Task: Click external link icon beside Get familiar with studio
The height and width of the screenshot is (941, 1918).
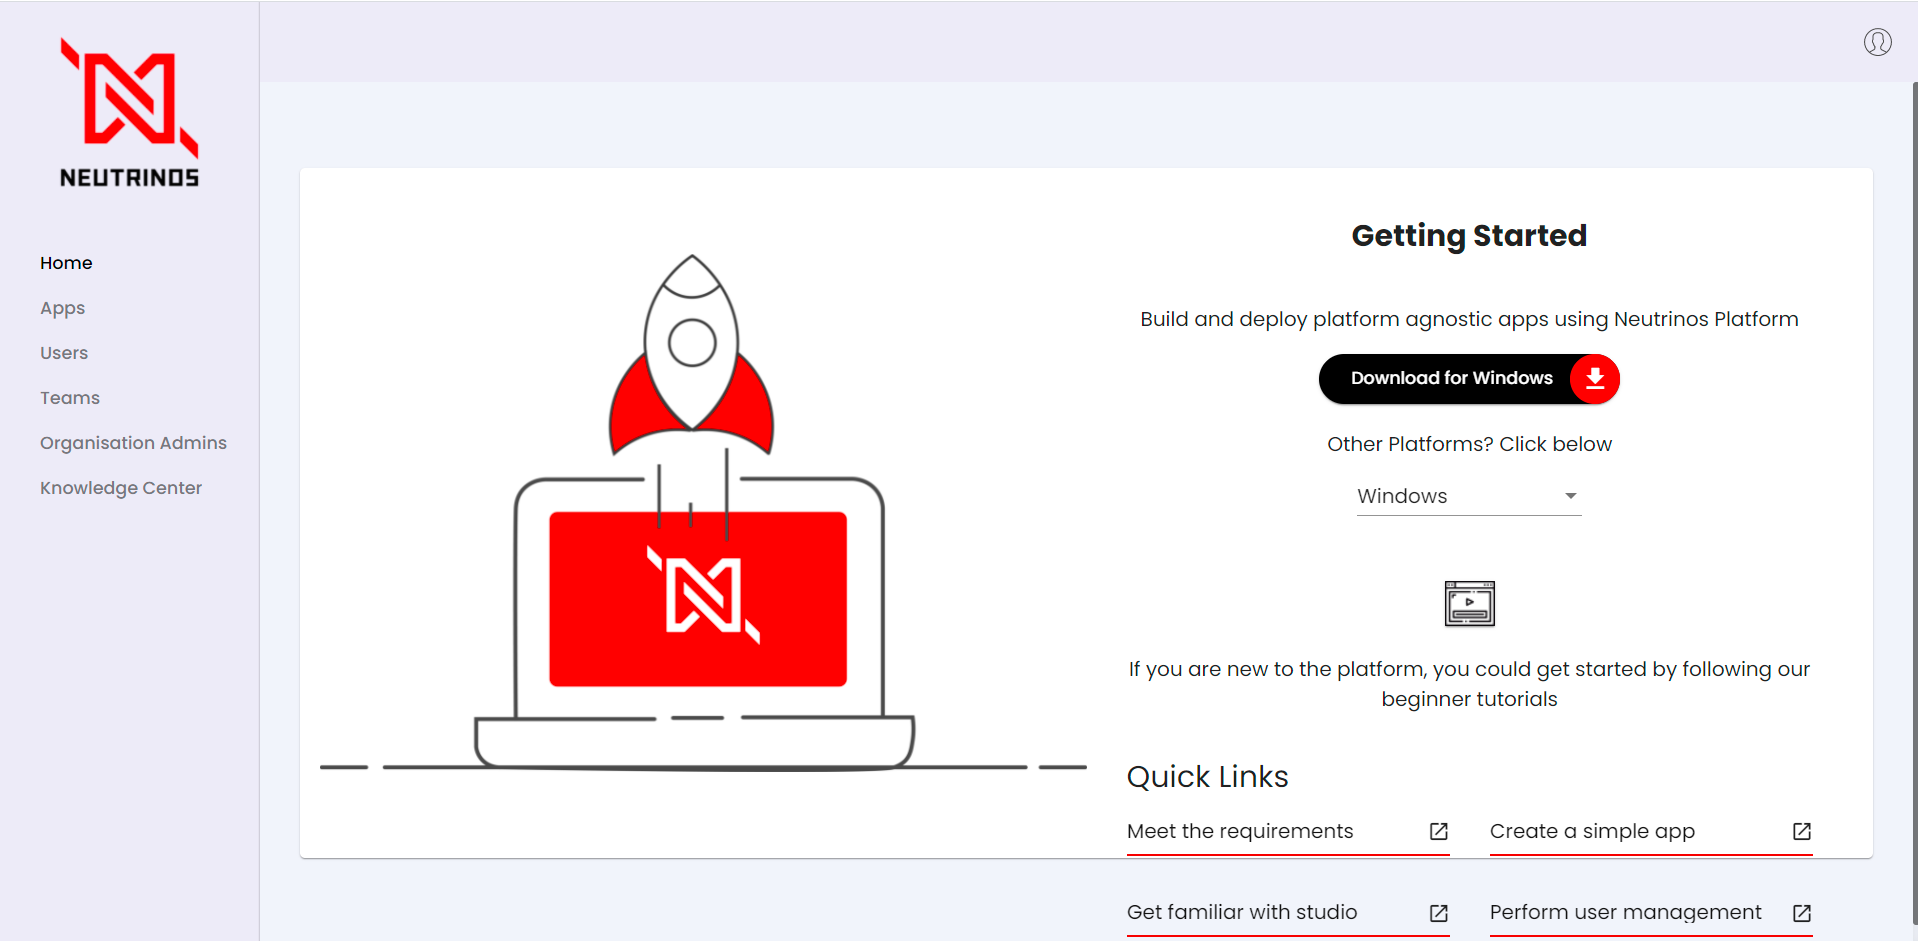Action: pyautogui.click(x=1439, y=913)
